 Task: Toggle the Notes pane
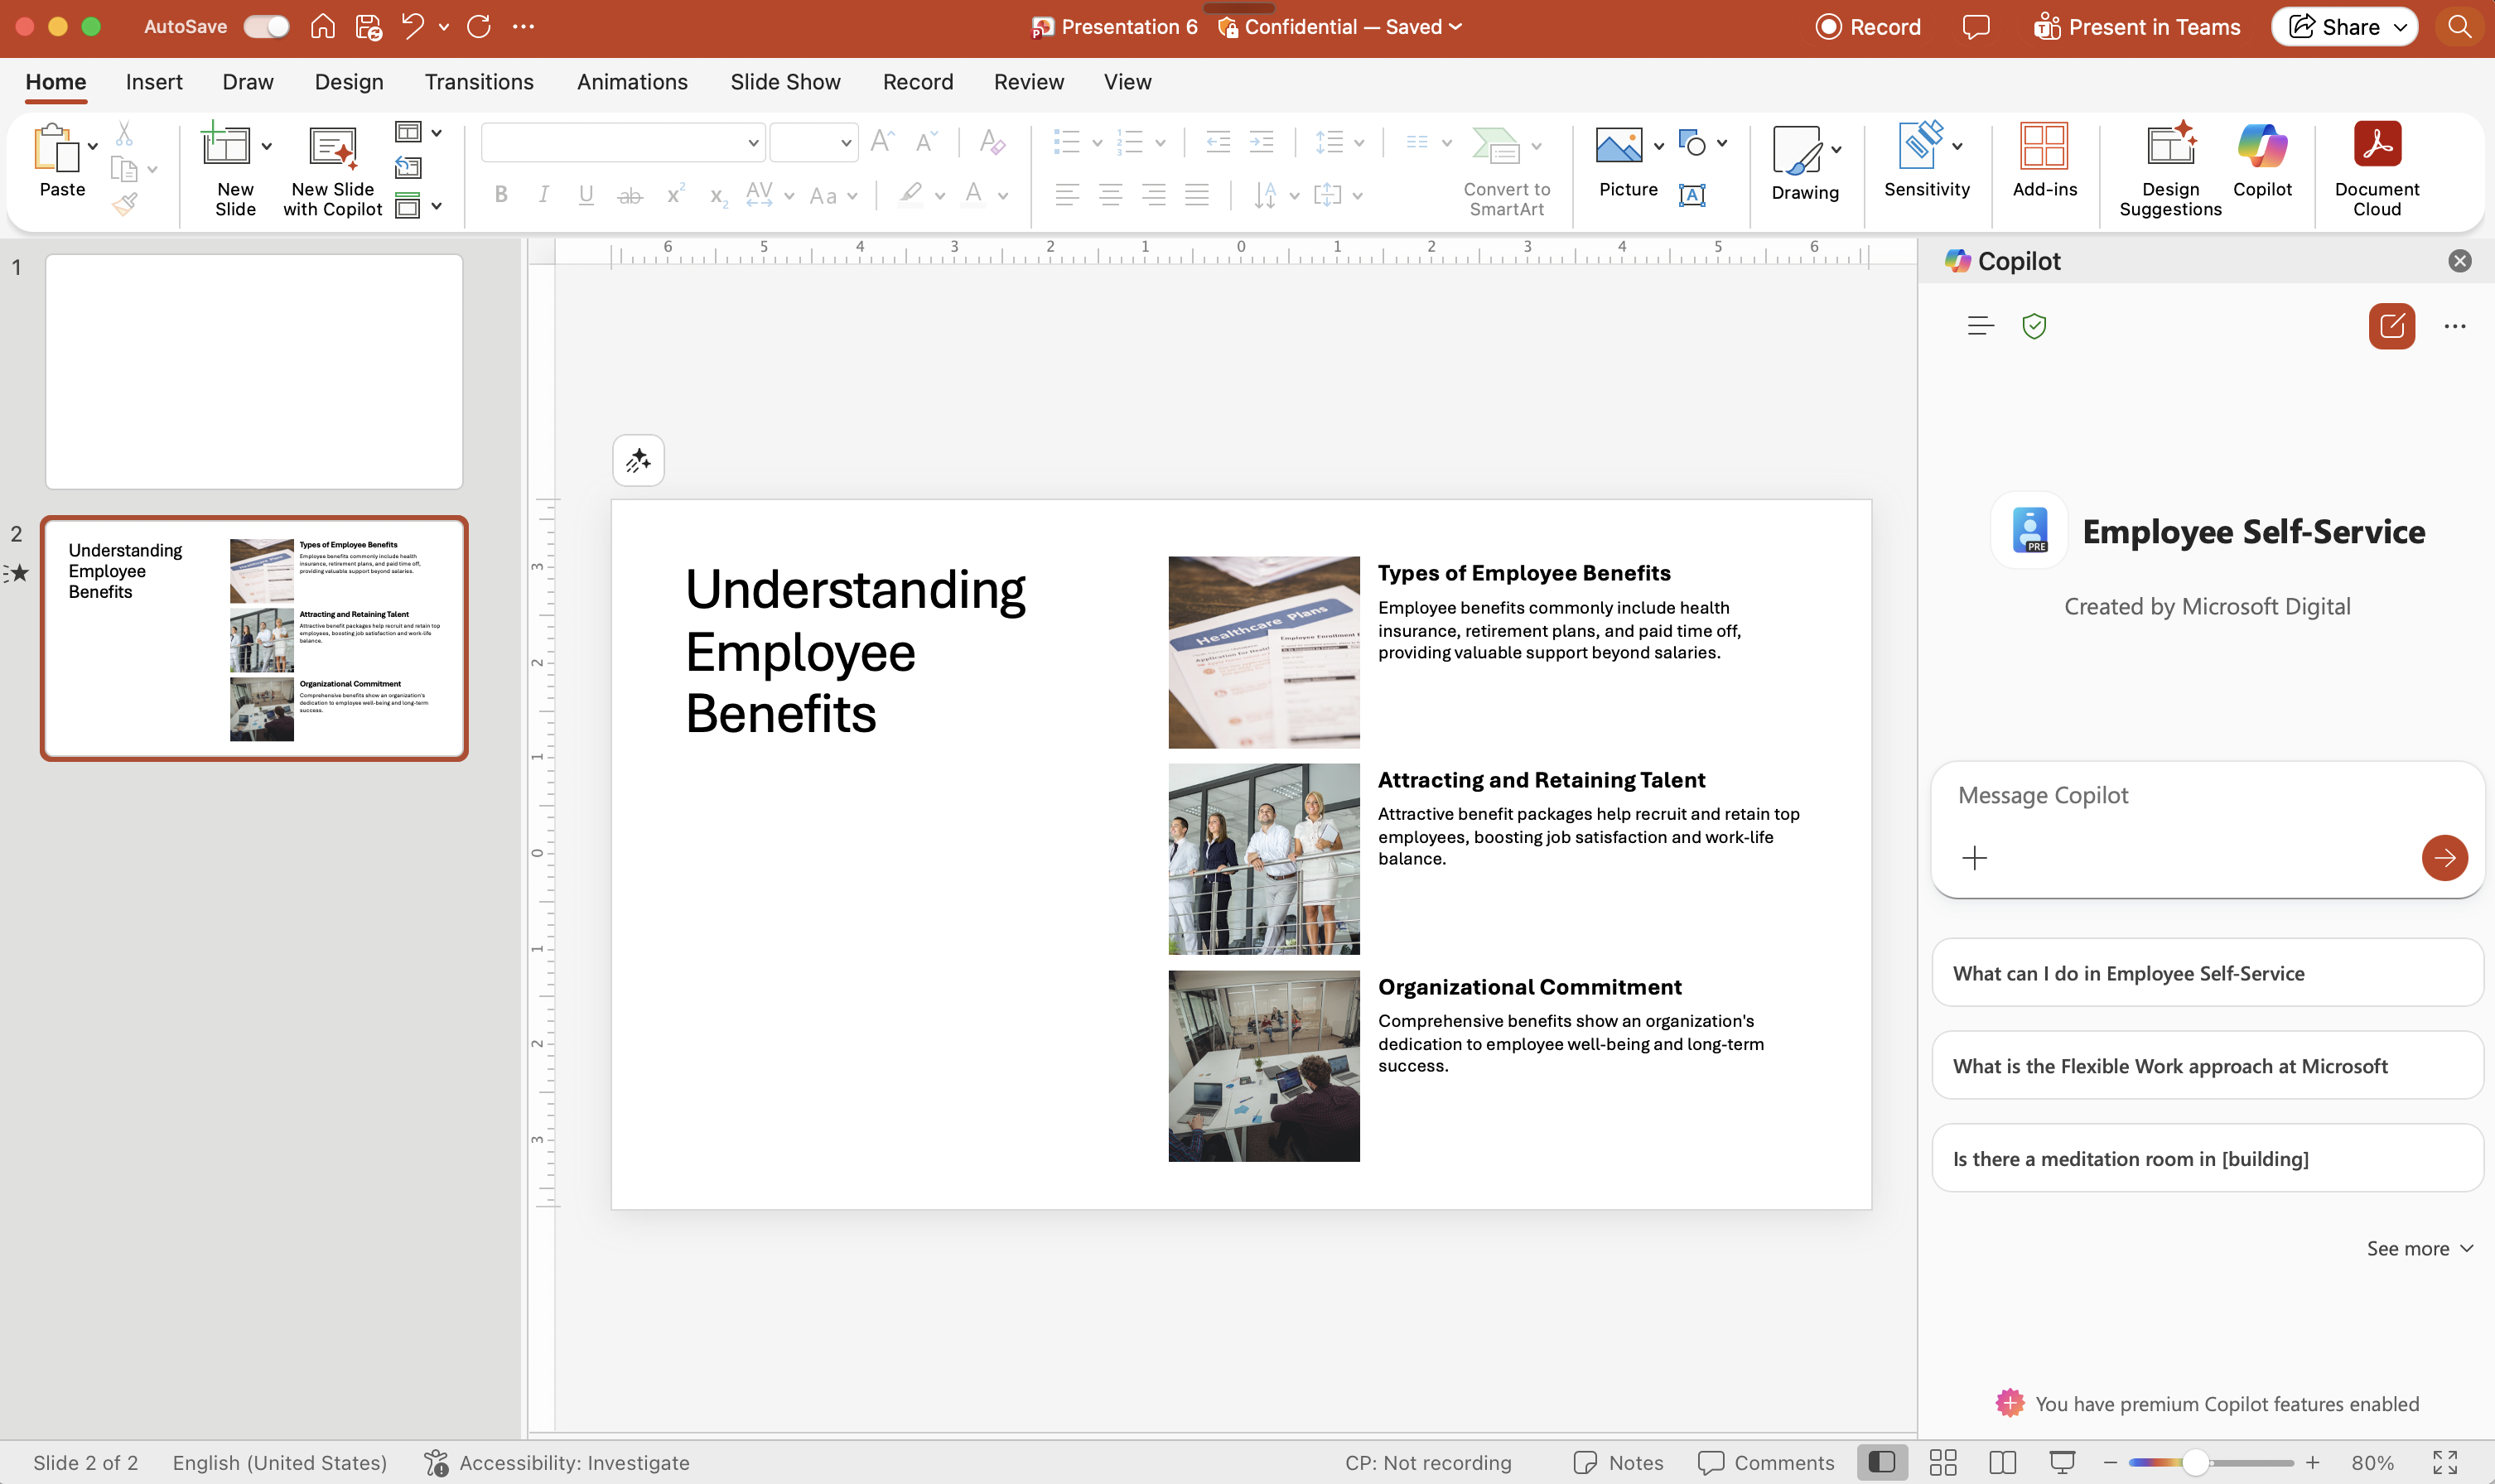1618,1462
